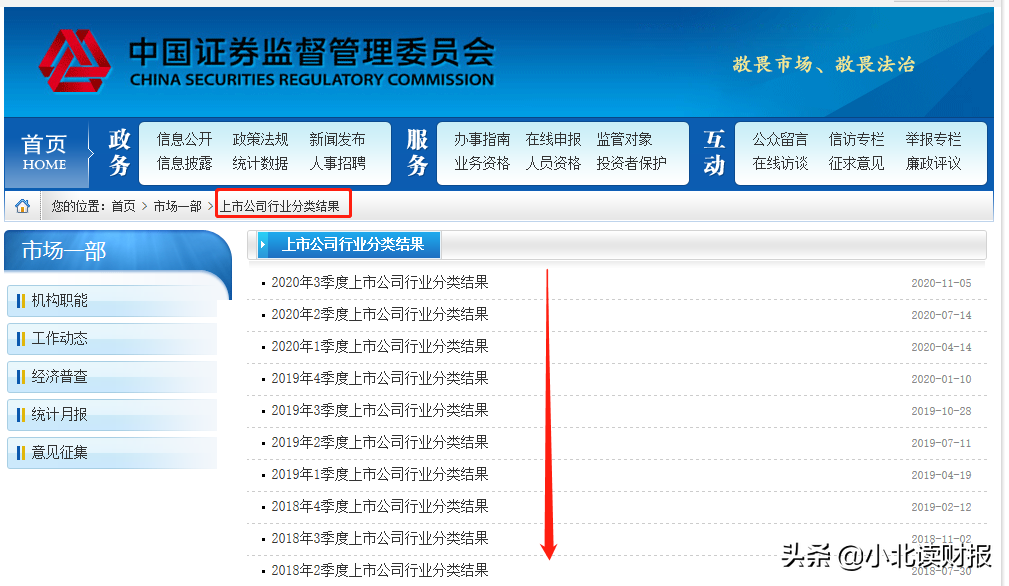
Task: Open the 在线申报 link
Action: point(553,140)
